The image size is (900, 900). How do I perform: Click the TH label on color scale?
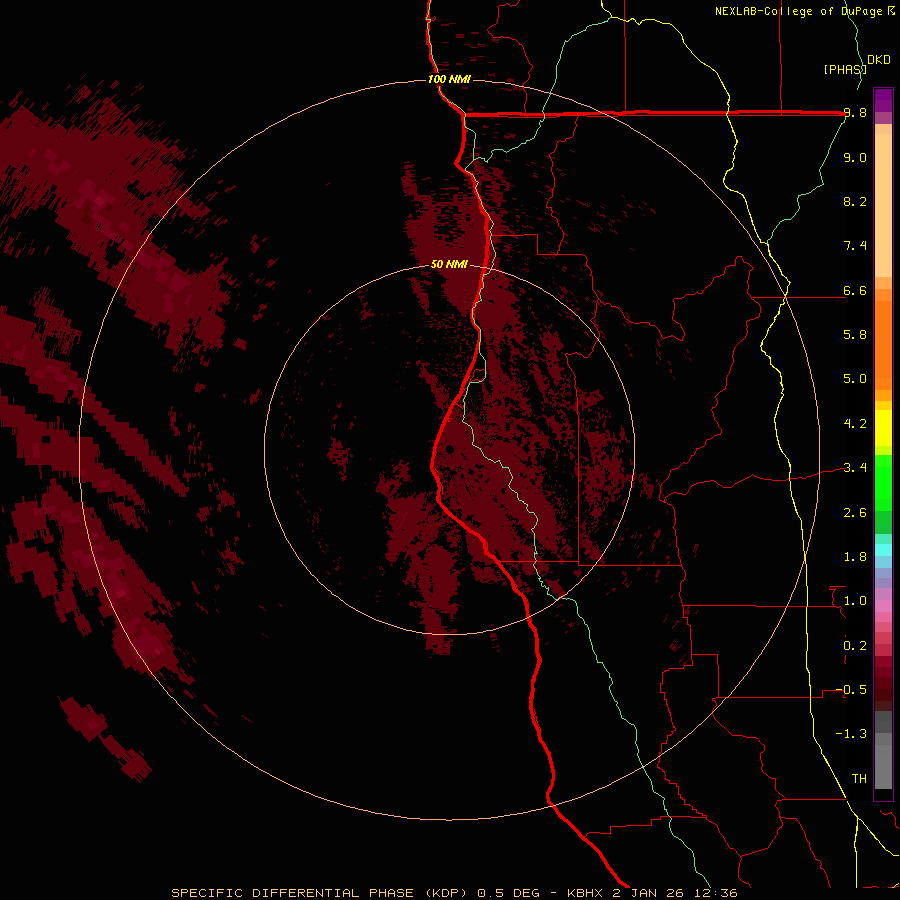859,779
